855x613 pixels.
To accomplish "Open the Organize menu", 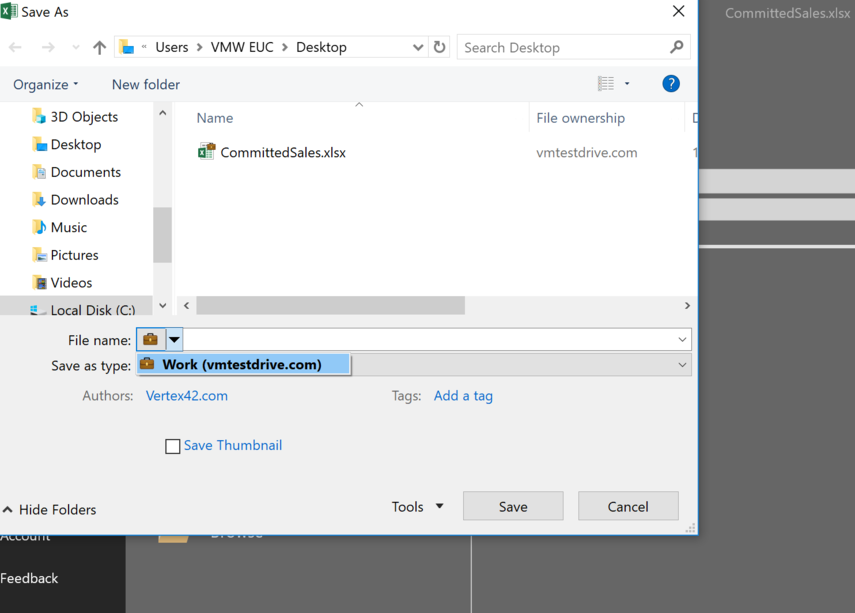I will click(46, 84).
